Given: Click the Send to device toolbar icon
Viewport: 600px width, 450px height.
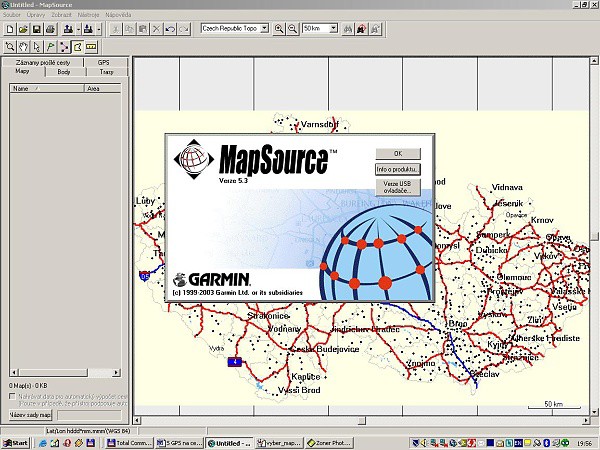Looking at the screenshot, I should click(68, 29).
